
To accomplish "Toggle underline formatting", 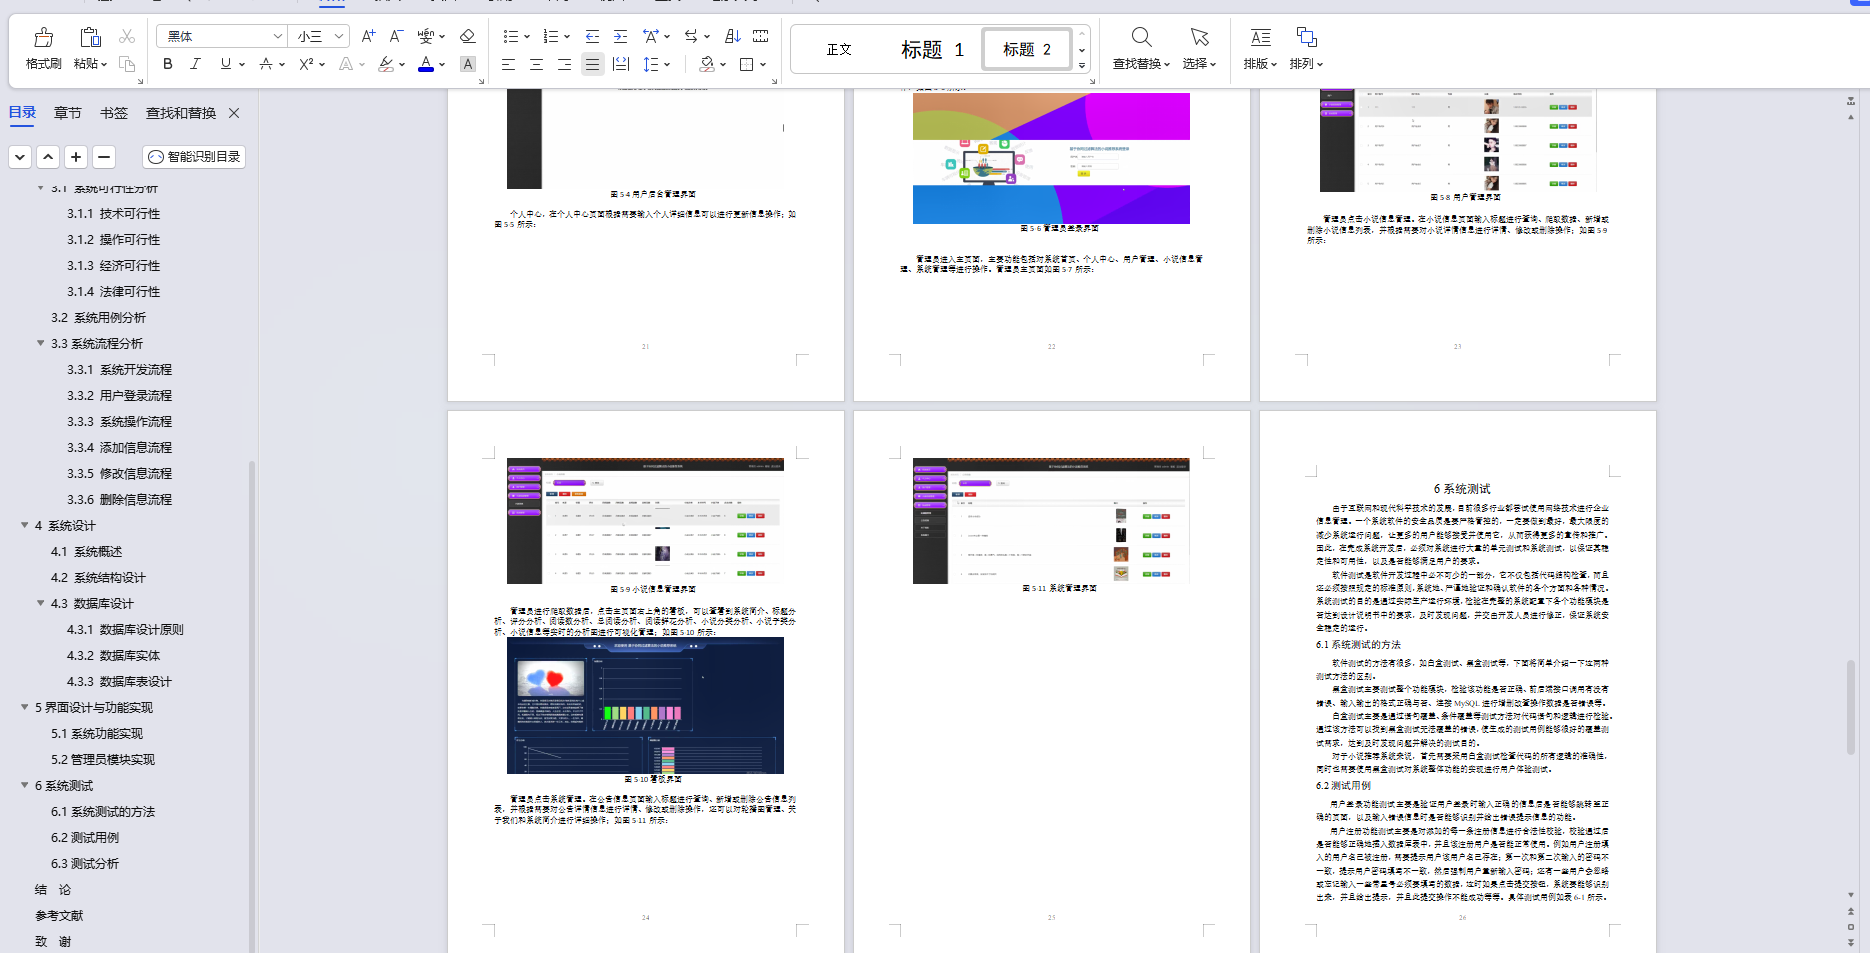I will (x=224, y=64).
